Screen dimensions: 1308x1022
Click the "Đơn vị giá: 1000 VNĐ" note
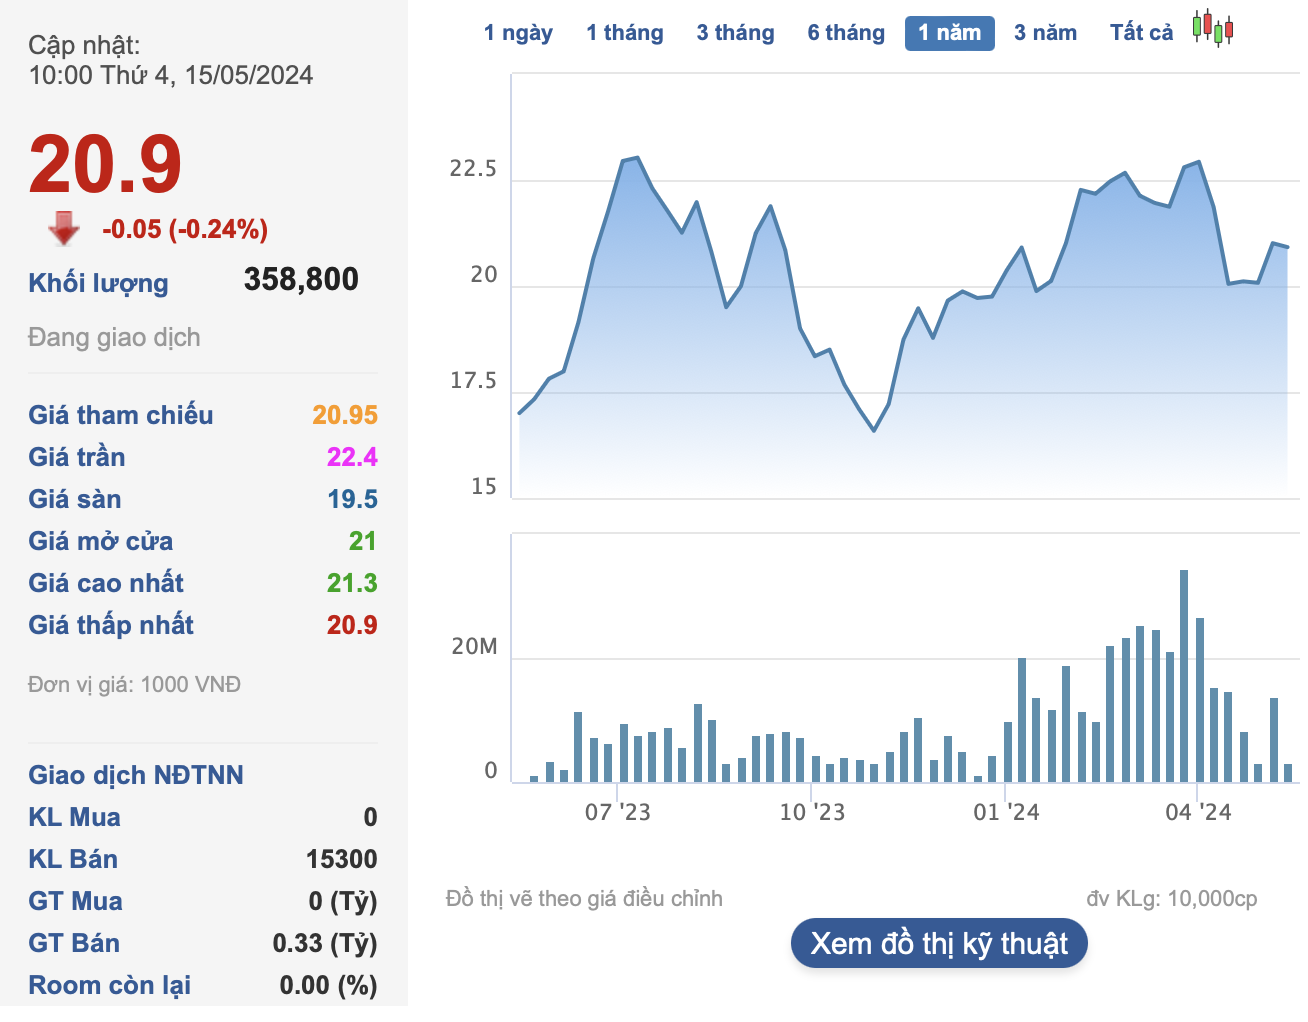point(134,685)
